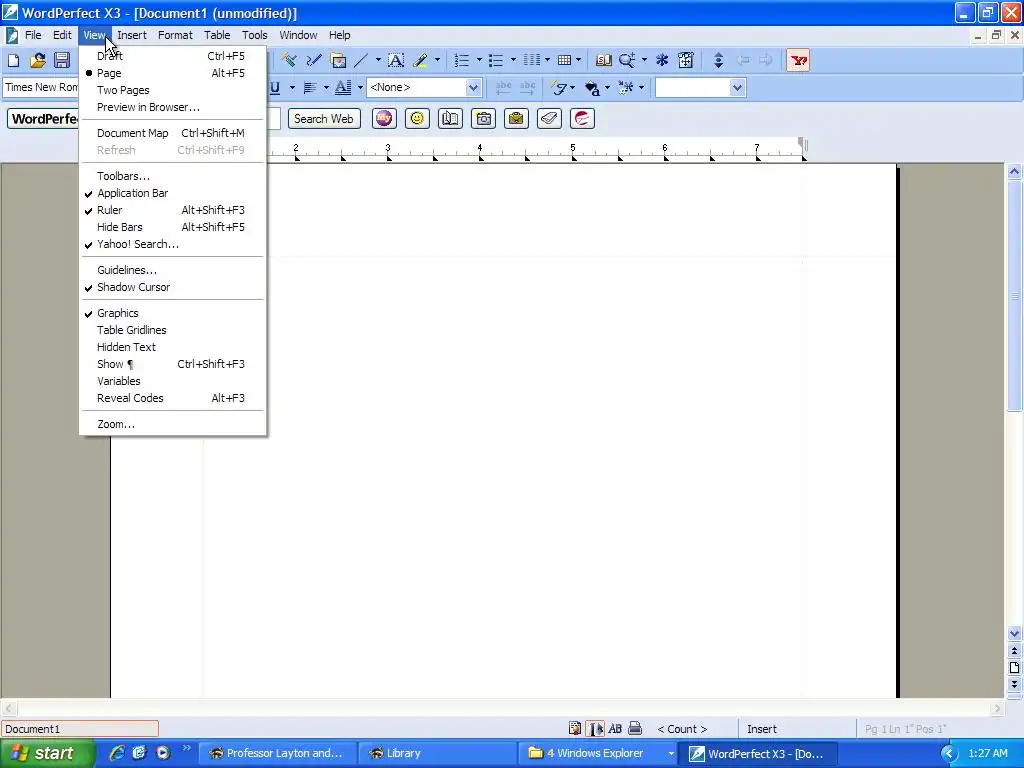This screenshot has height=768, width=1024.
Task: Click the vertical scrollbar down arrow
Action: (1014, 633)
